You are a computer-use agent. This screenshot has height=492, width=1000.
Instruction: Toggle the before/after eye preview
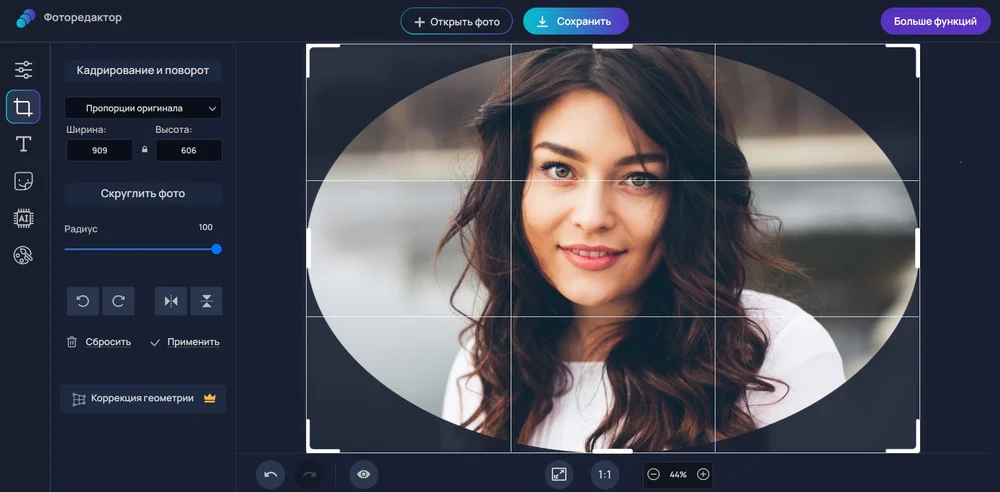tap(364, 475)
